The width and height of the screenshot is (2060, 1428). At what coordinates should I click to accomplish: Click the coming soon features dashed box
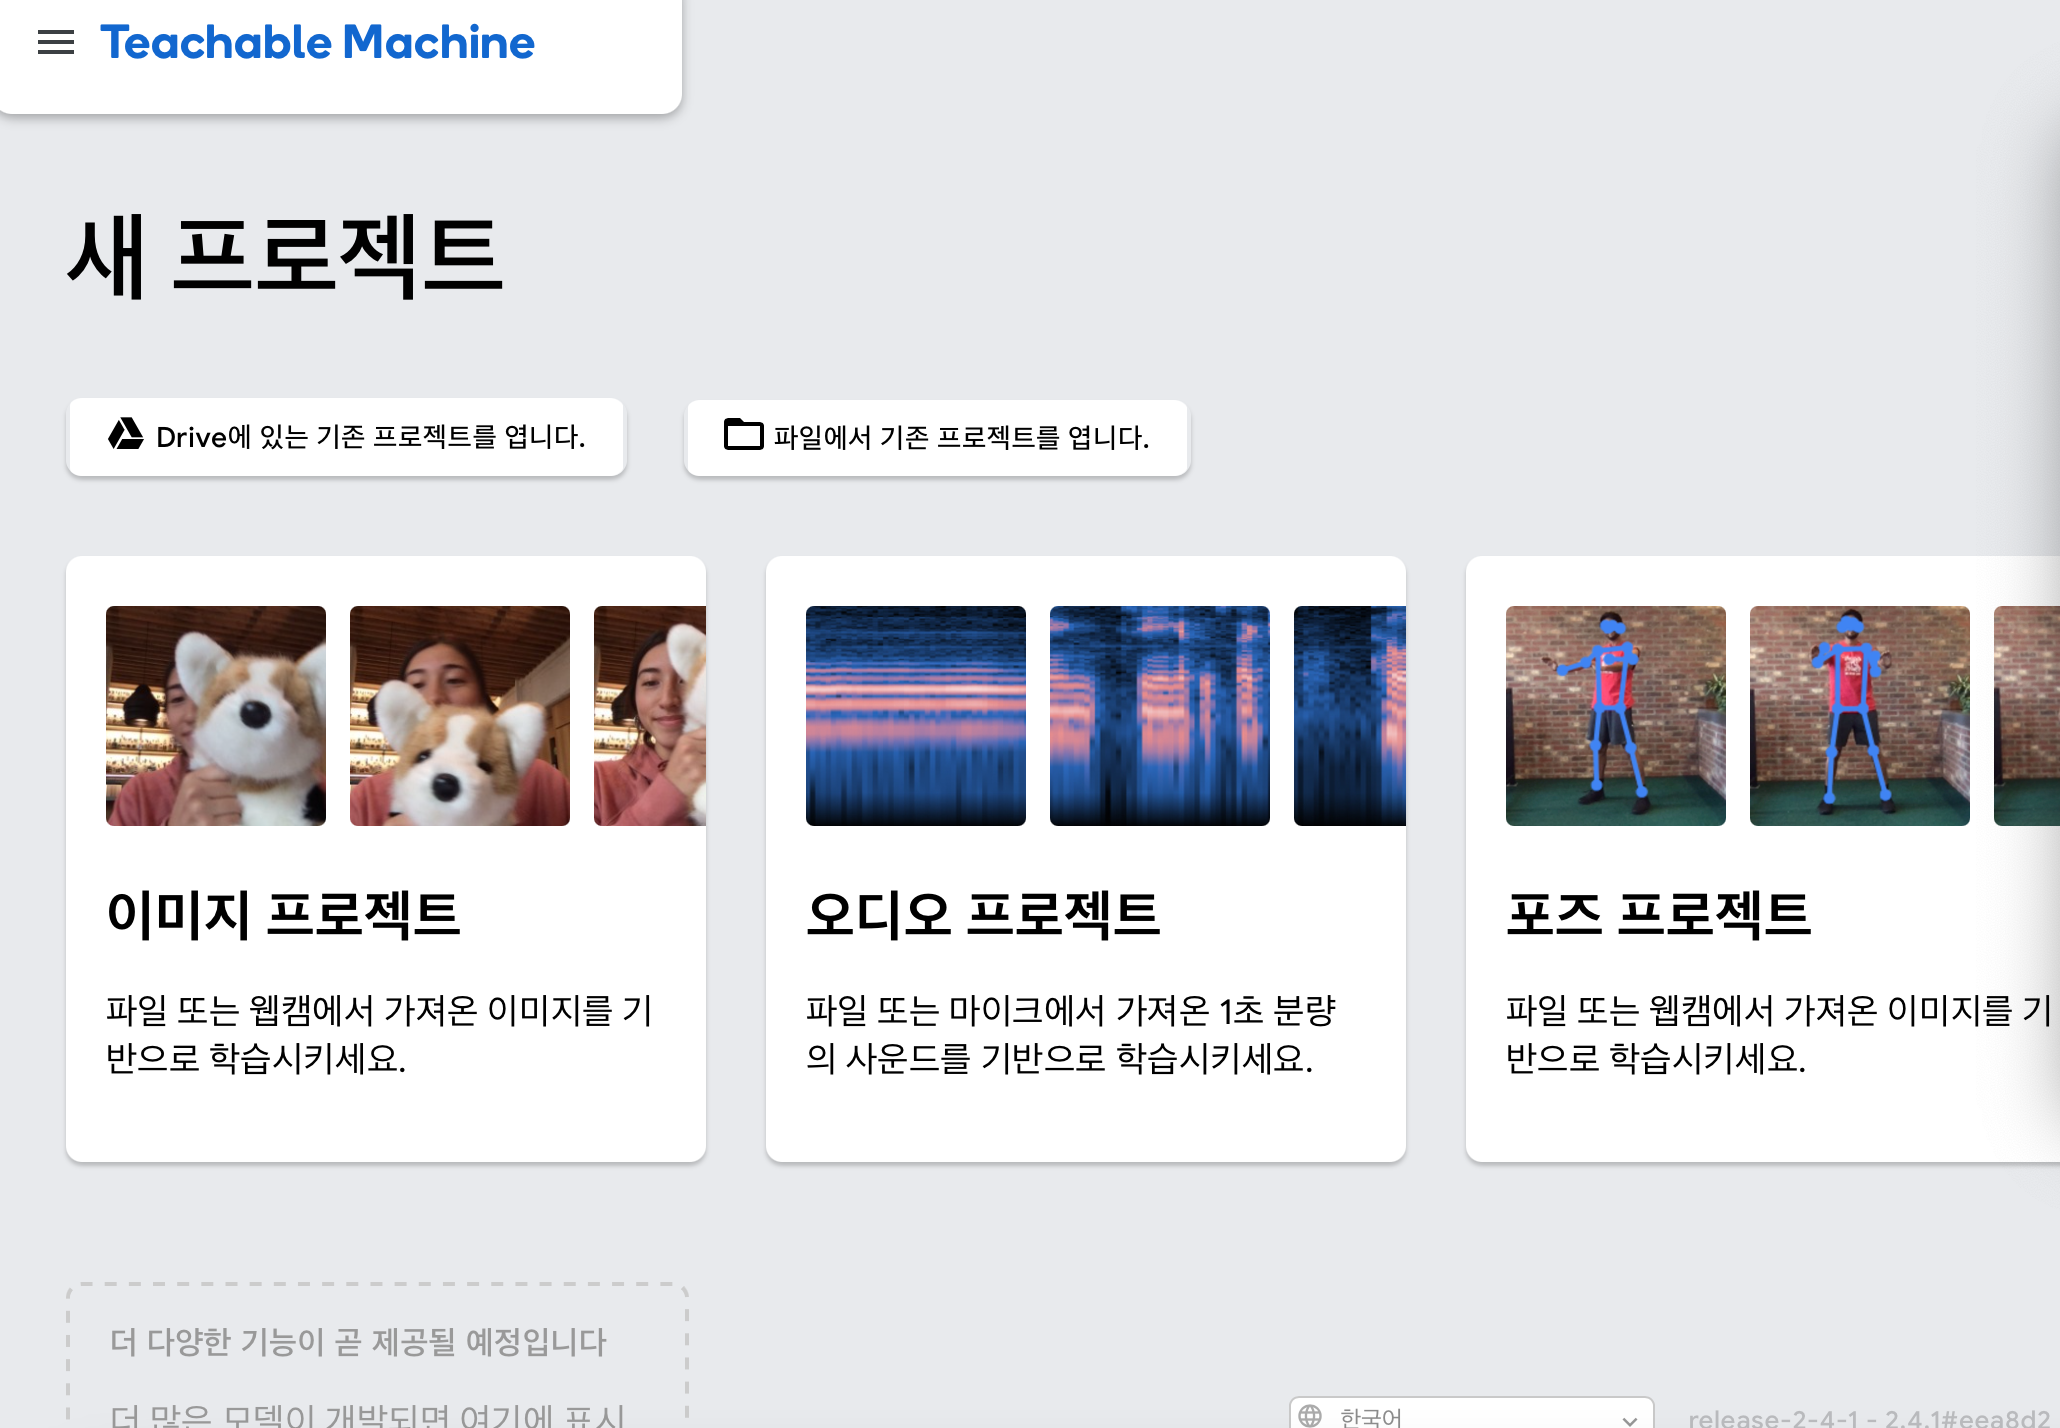coord(378,1355)
